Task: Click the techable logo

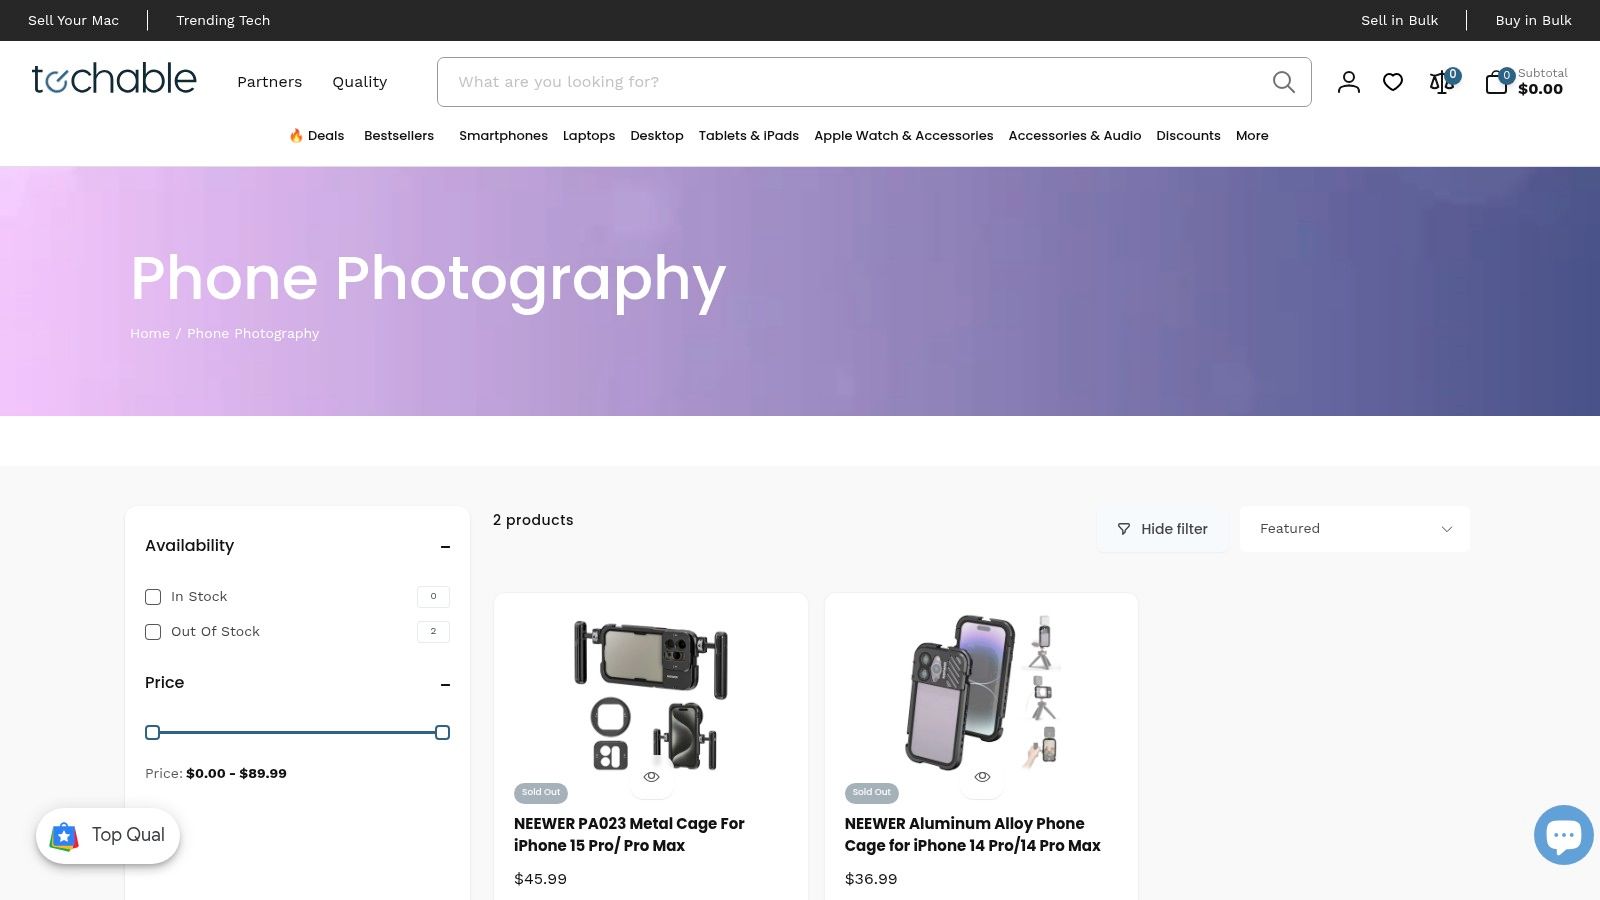Action: 114,79
